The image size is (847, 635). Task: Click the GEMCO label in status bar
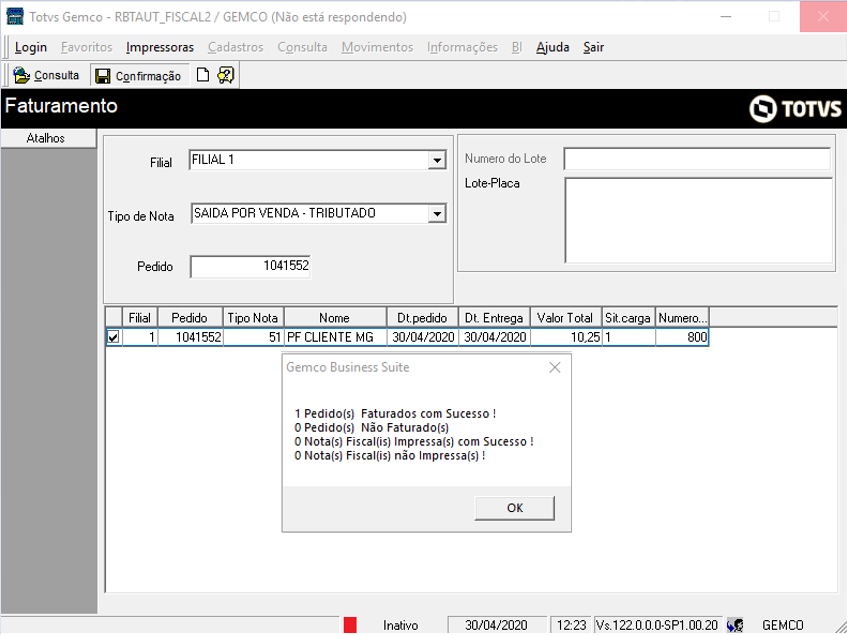click(x=783, y=625)
